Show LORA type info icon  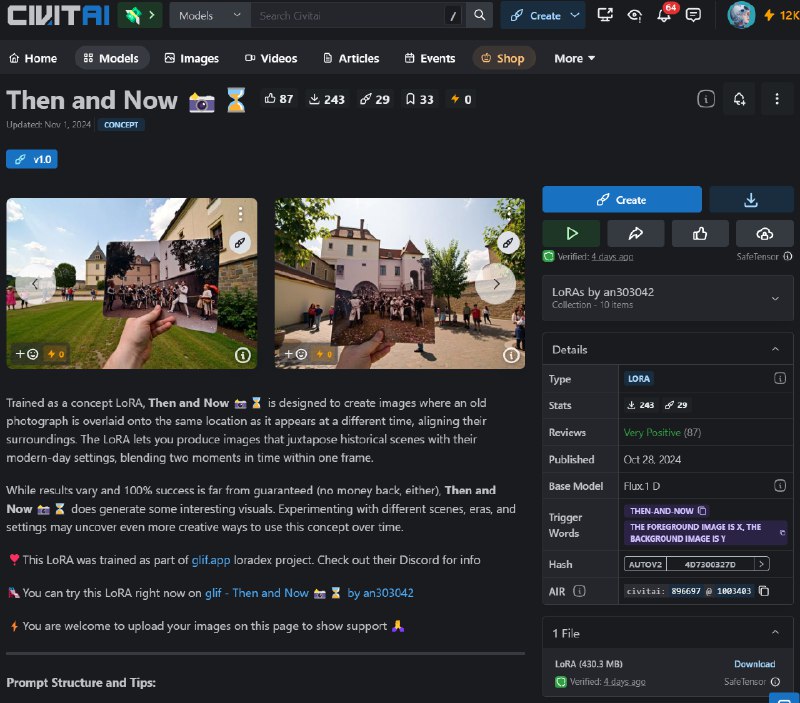click(780, 378)
